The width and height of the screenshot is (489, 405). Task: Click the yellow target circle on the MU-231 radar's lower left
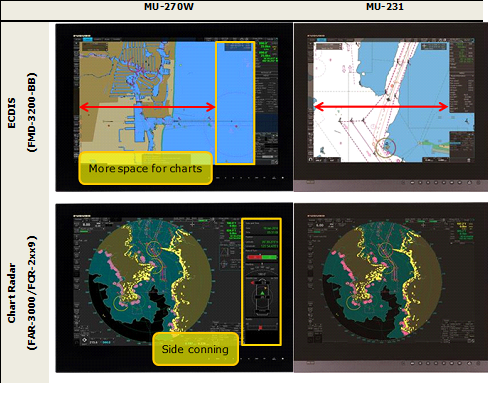(354, 303)
